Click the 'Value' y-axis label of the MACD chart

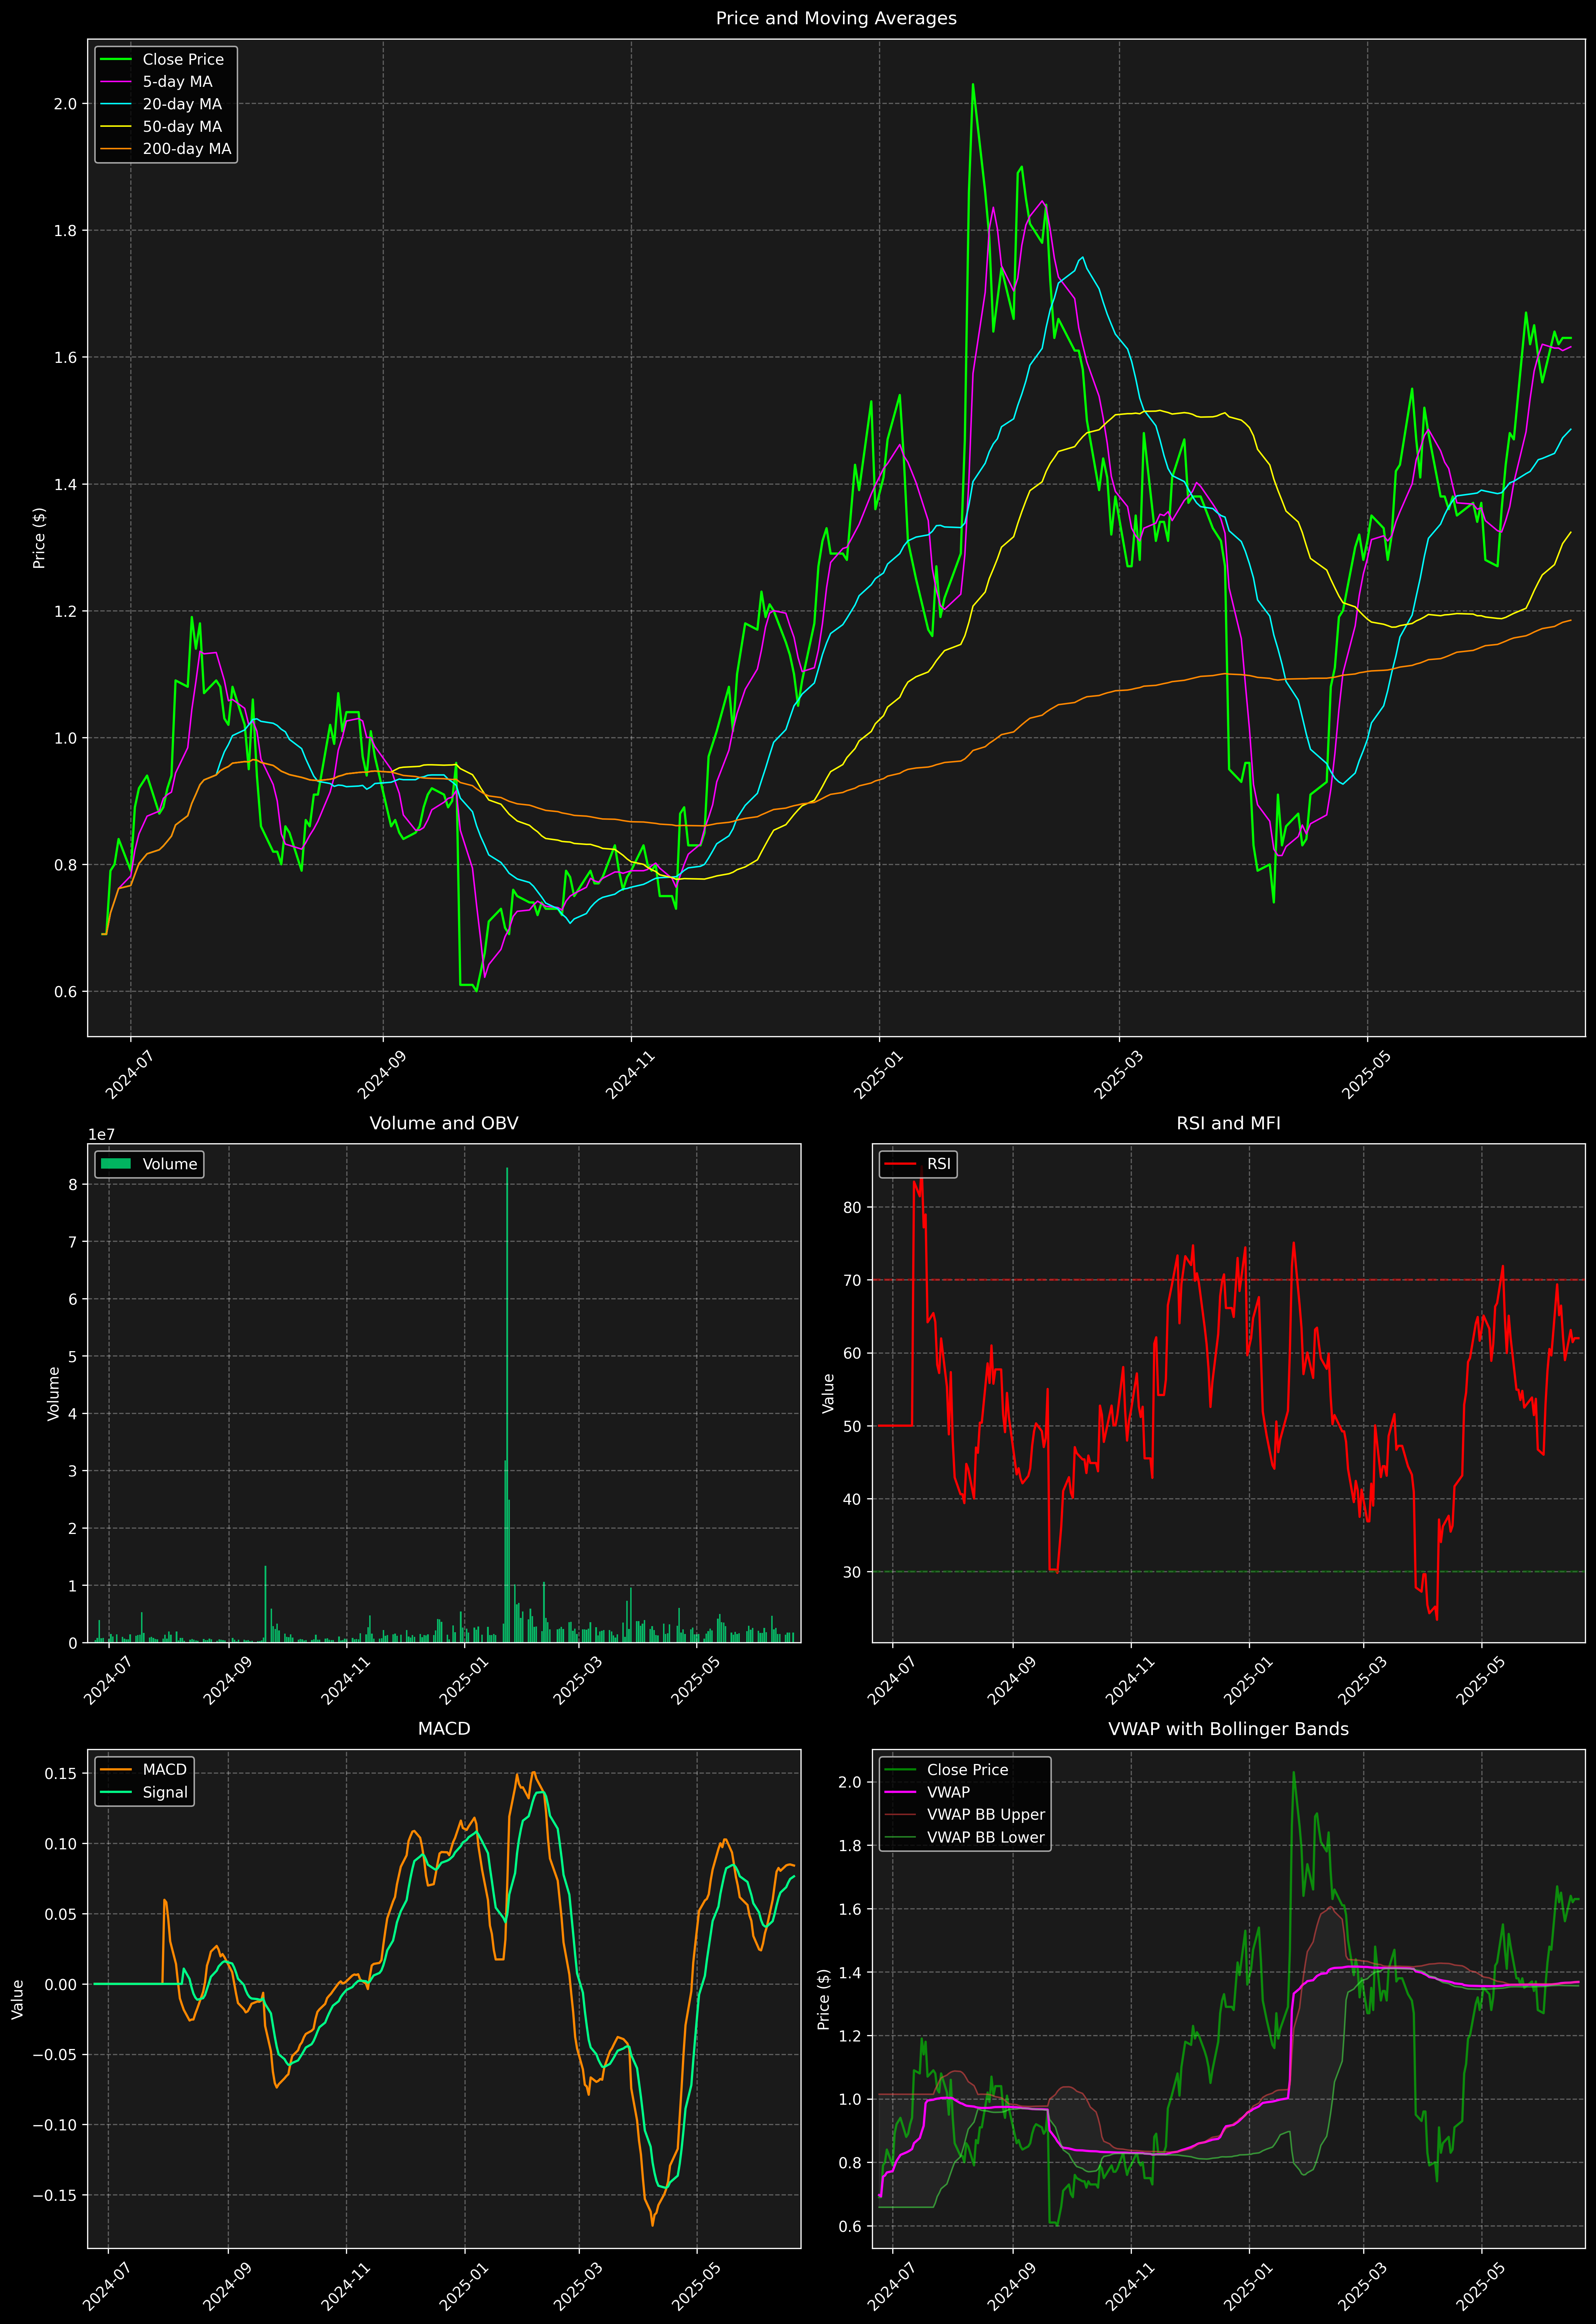coord(18,1999)
